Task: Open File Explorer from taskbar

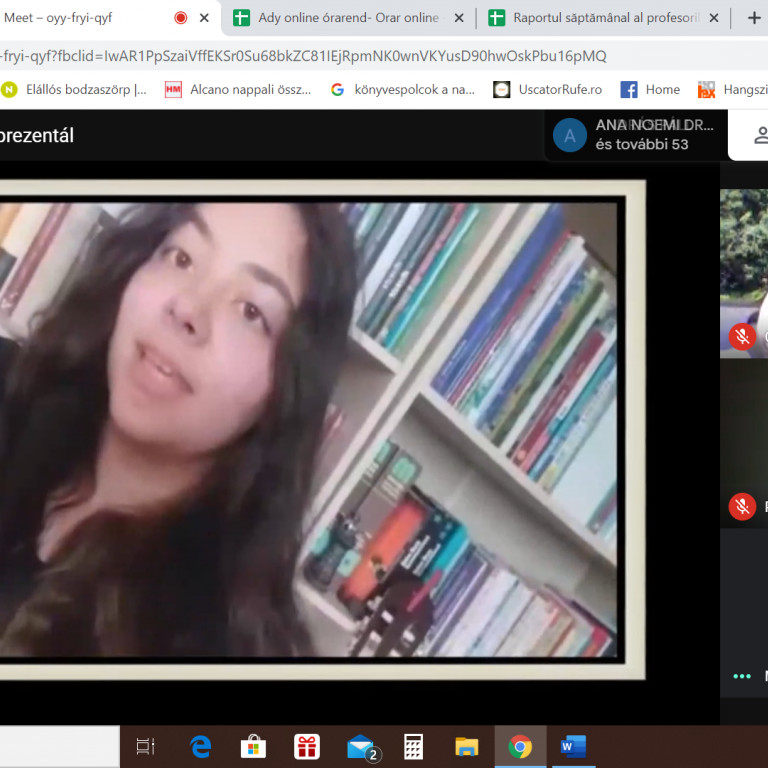Action: point(466,746)
